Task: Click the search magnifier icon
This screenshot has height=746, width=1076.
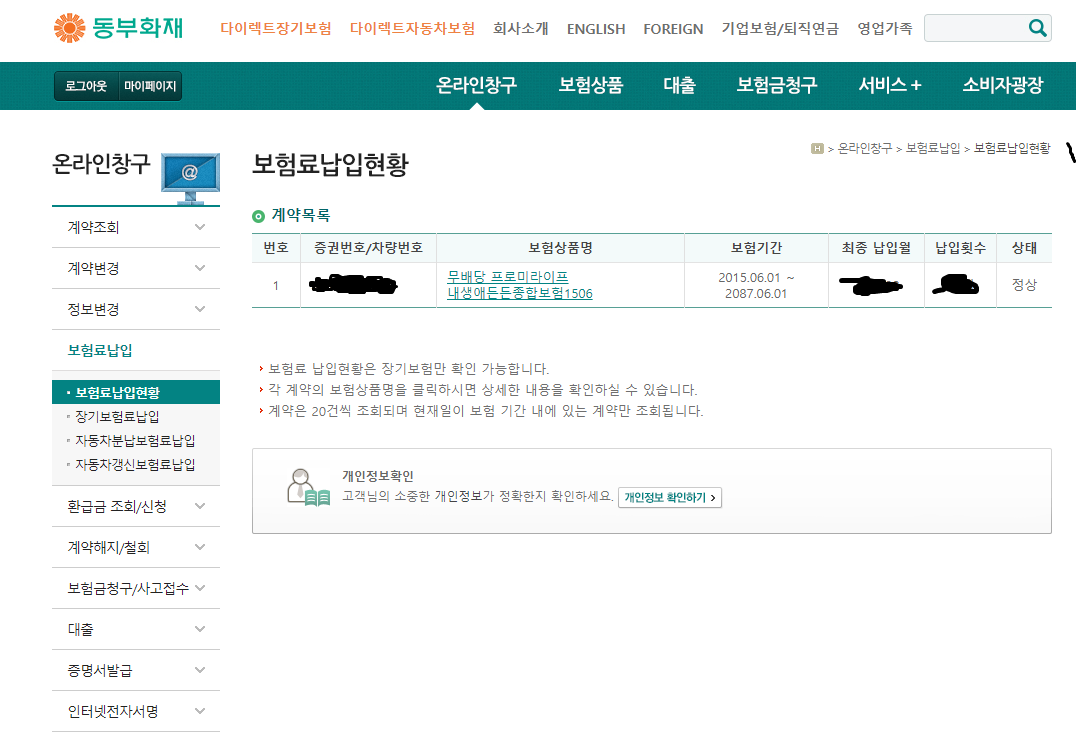Action: [x=1037, y=28]
